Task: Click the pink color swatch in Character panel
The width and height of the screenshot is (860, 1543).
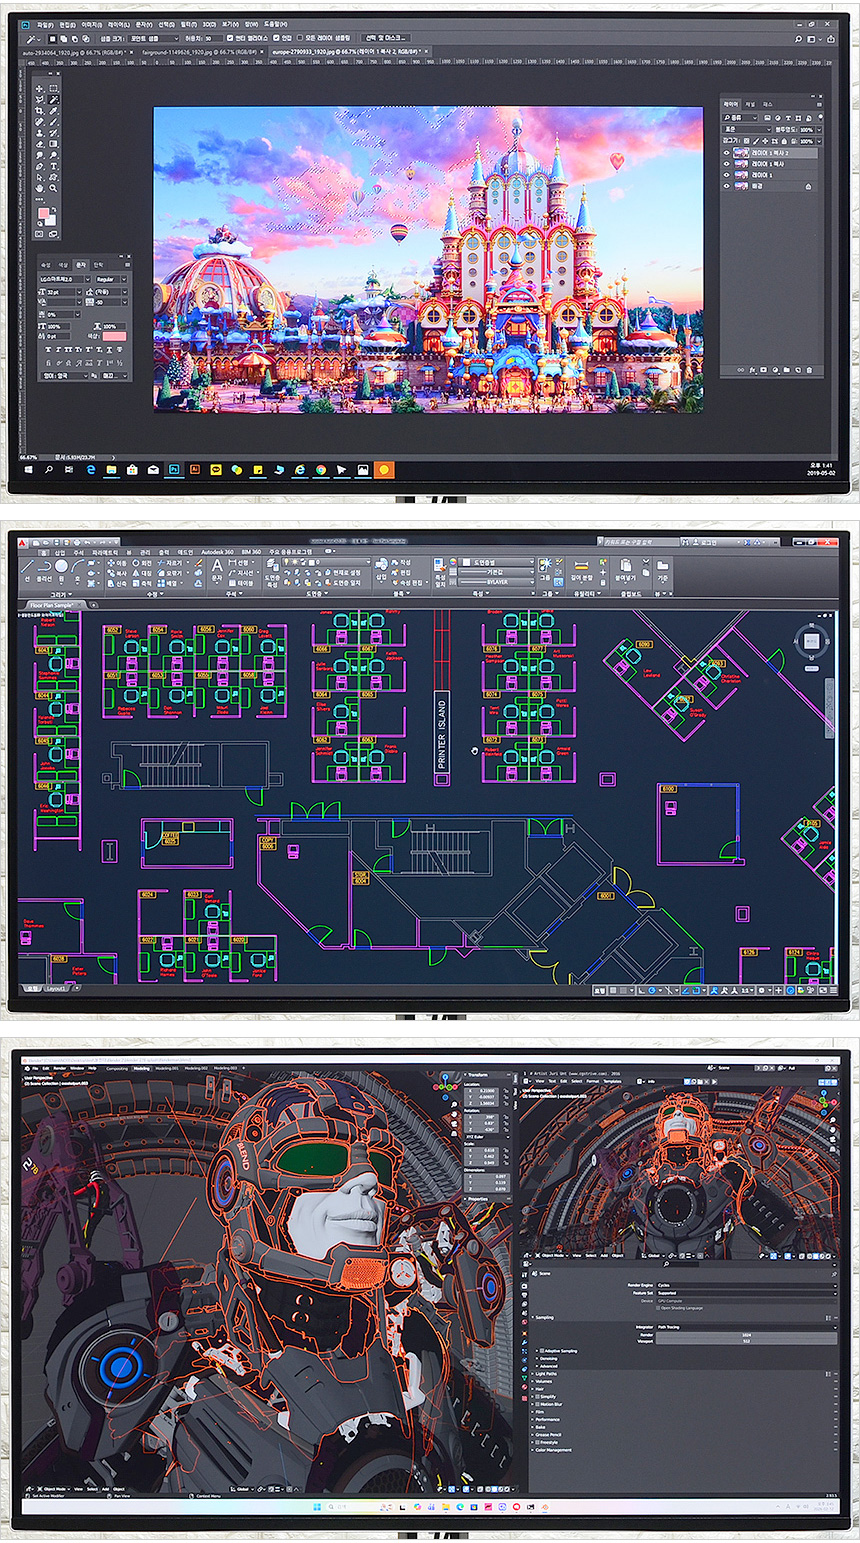Action: [x=114, y=337]
